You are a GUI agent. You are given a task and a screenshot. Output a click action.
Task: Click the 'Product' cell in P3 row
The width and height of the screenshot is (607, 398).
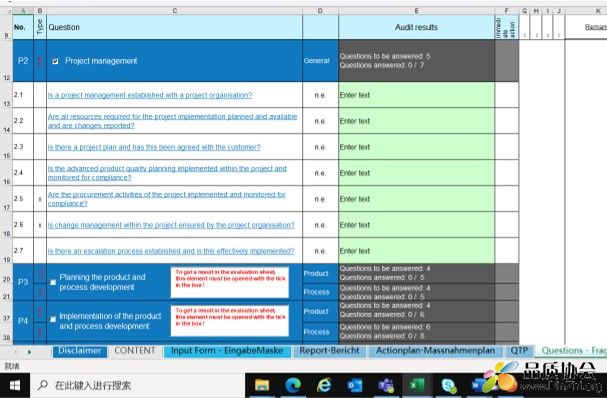pos(320,273)
